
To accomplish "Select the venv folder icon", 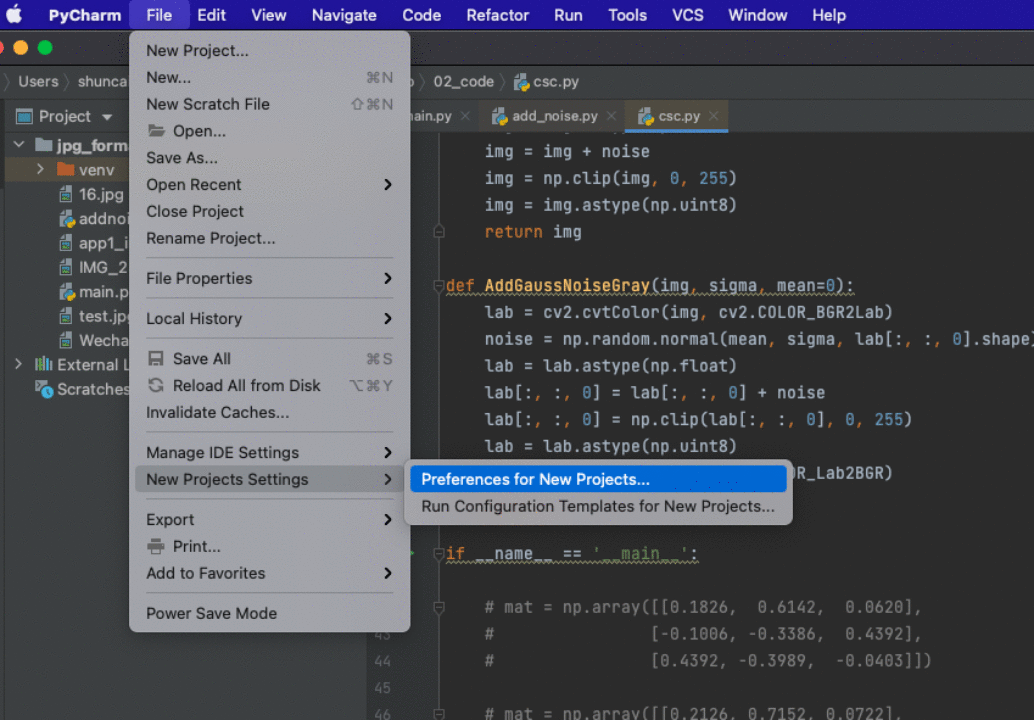I will tap(65, 169).
